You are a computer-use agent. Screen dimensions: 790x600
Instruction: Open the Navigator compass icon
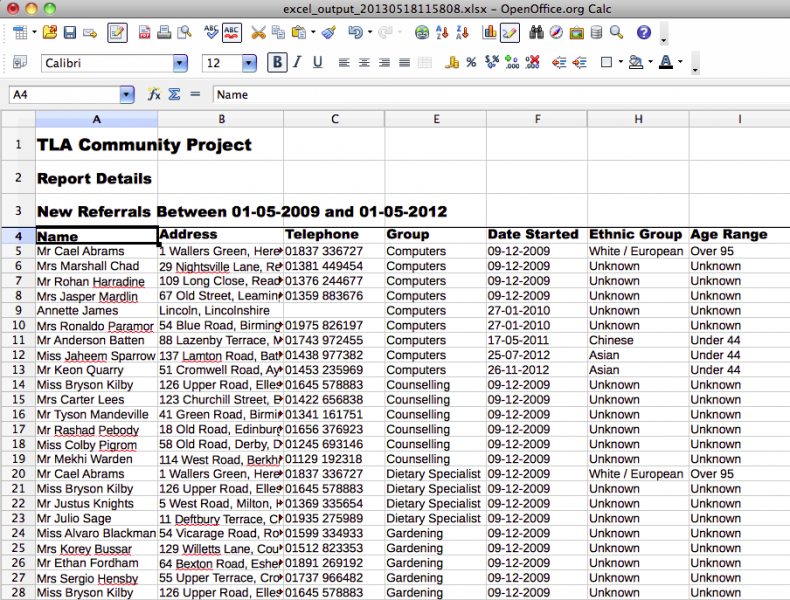click(x=556, y=33)
